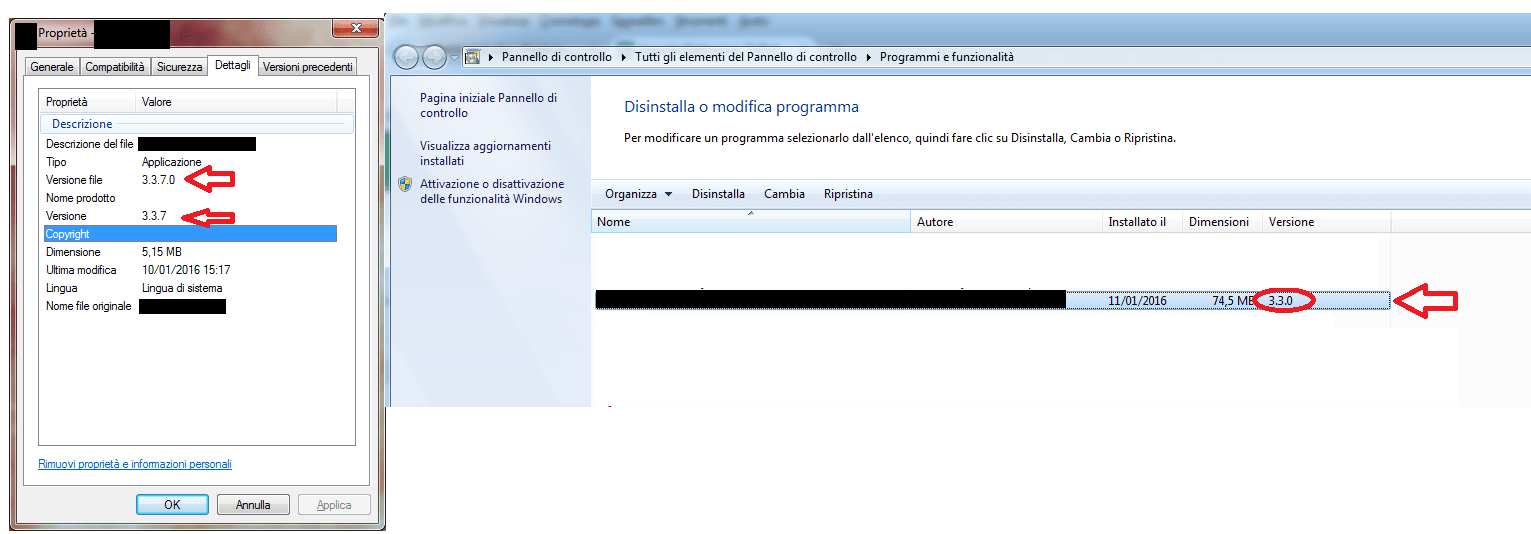The height and width of the screenshot is (534, 1531).
Task: Expand arrow before Programmi e funzionalità breadcrumb
Action: 869,57
